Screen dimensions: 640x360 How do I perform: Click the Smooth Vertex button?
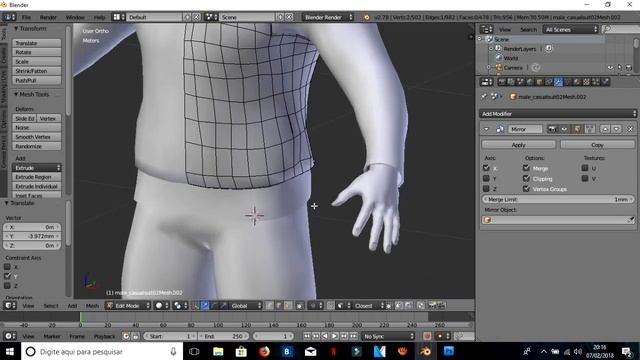pos(37,137)
